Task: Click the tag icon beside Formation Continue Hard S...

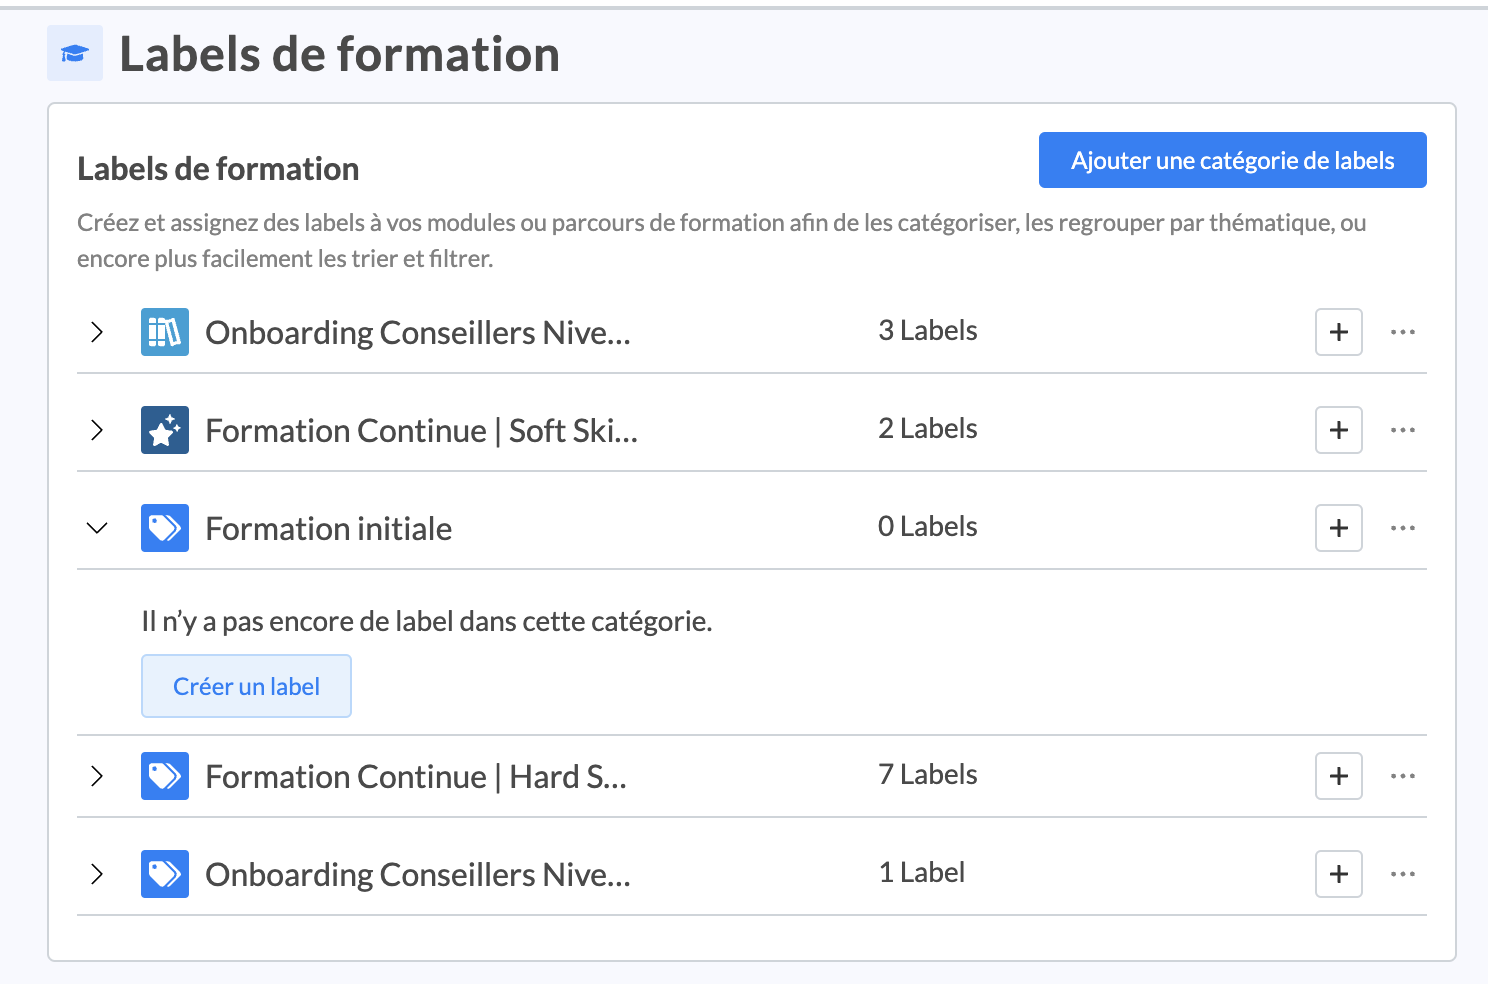Action: (x=165, y=776)
